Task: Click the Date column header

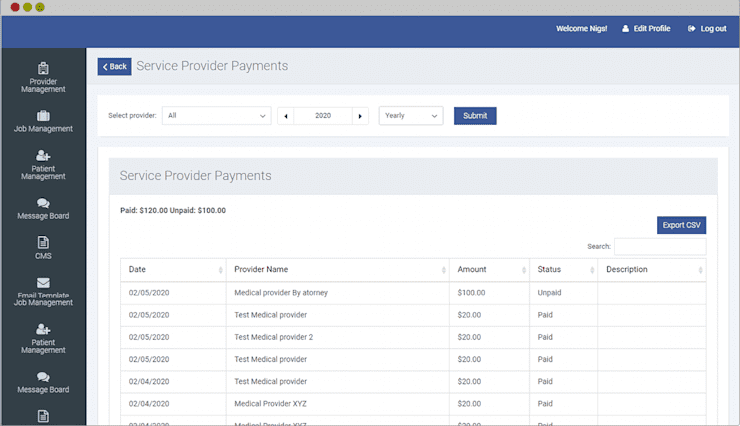Action: click(173, 269)
